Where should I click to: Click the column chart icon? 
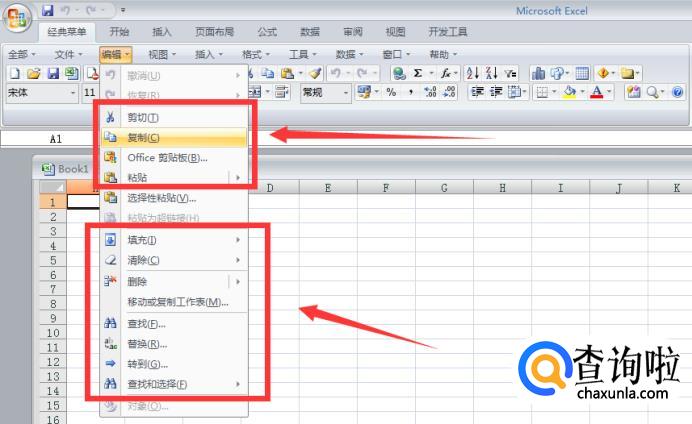[538, 73]
